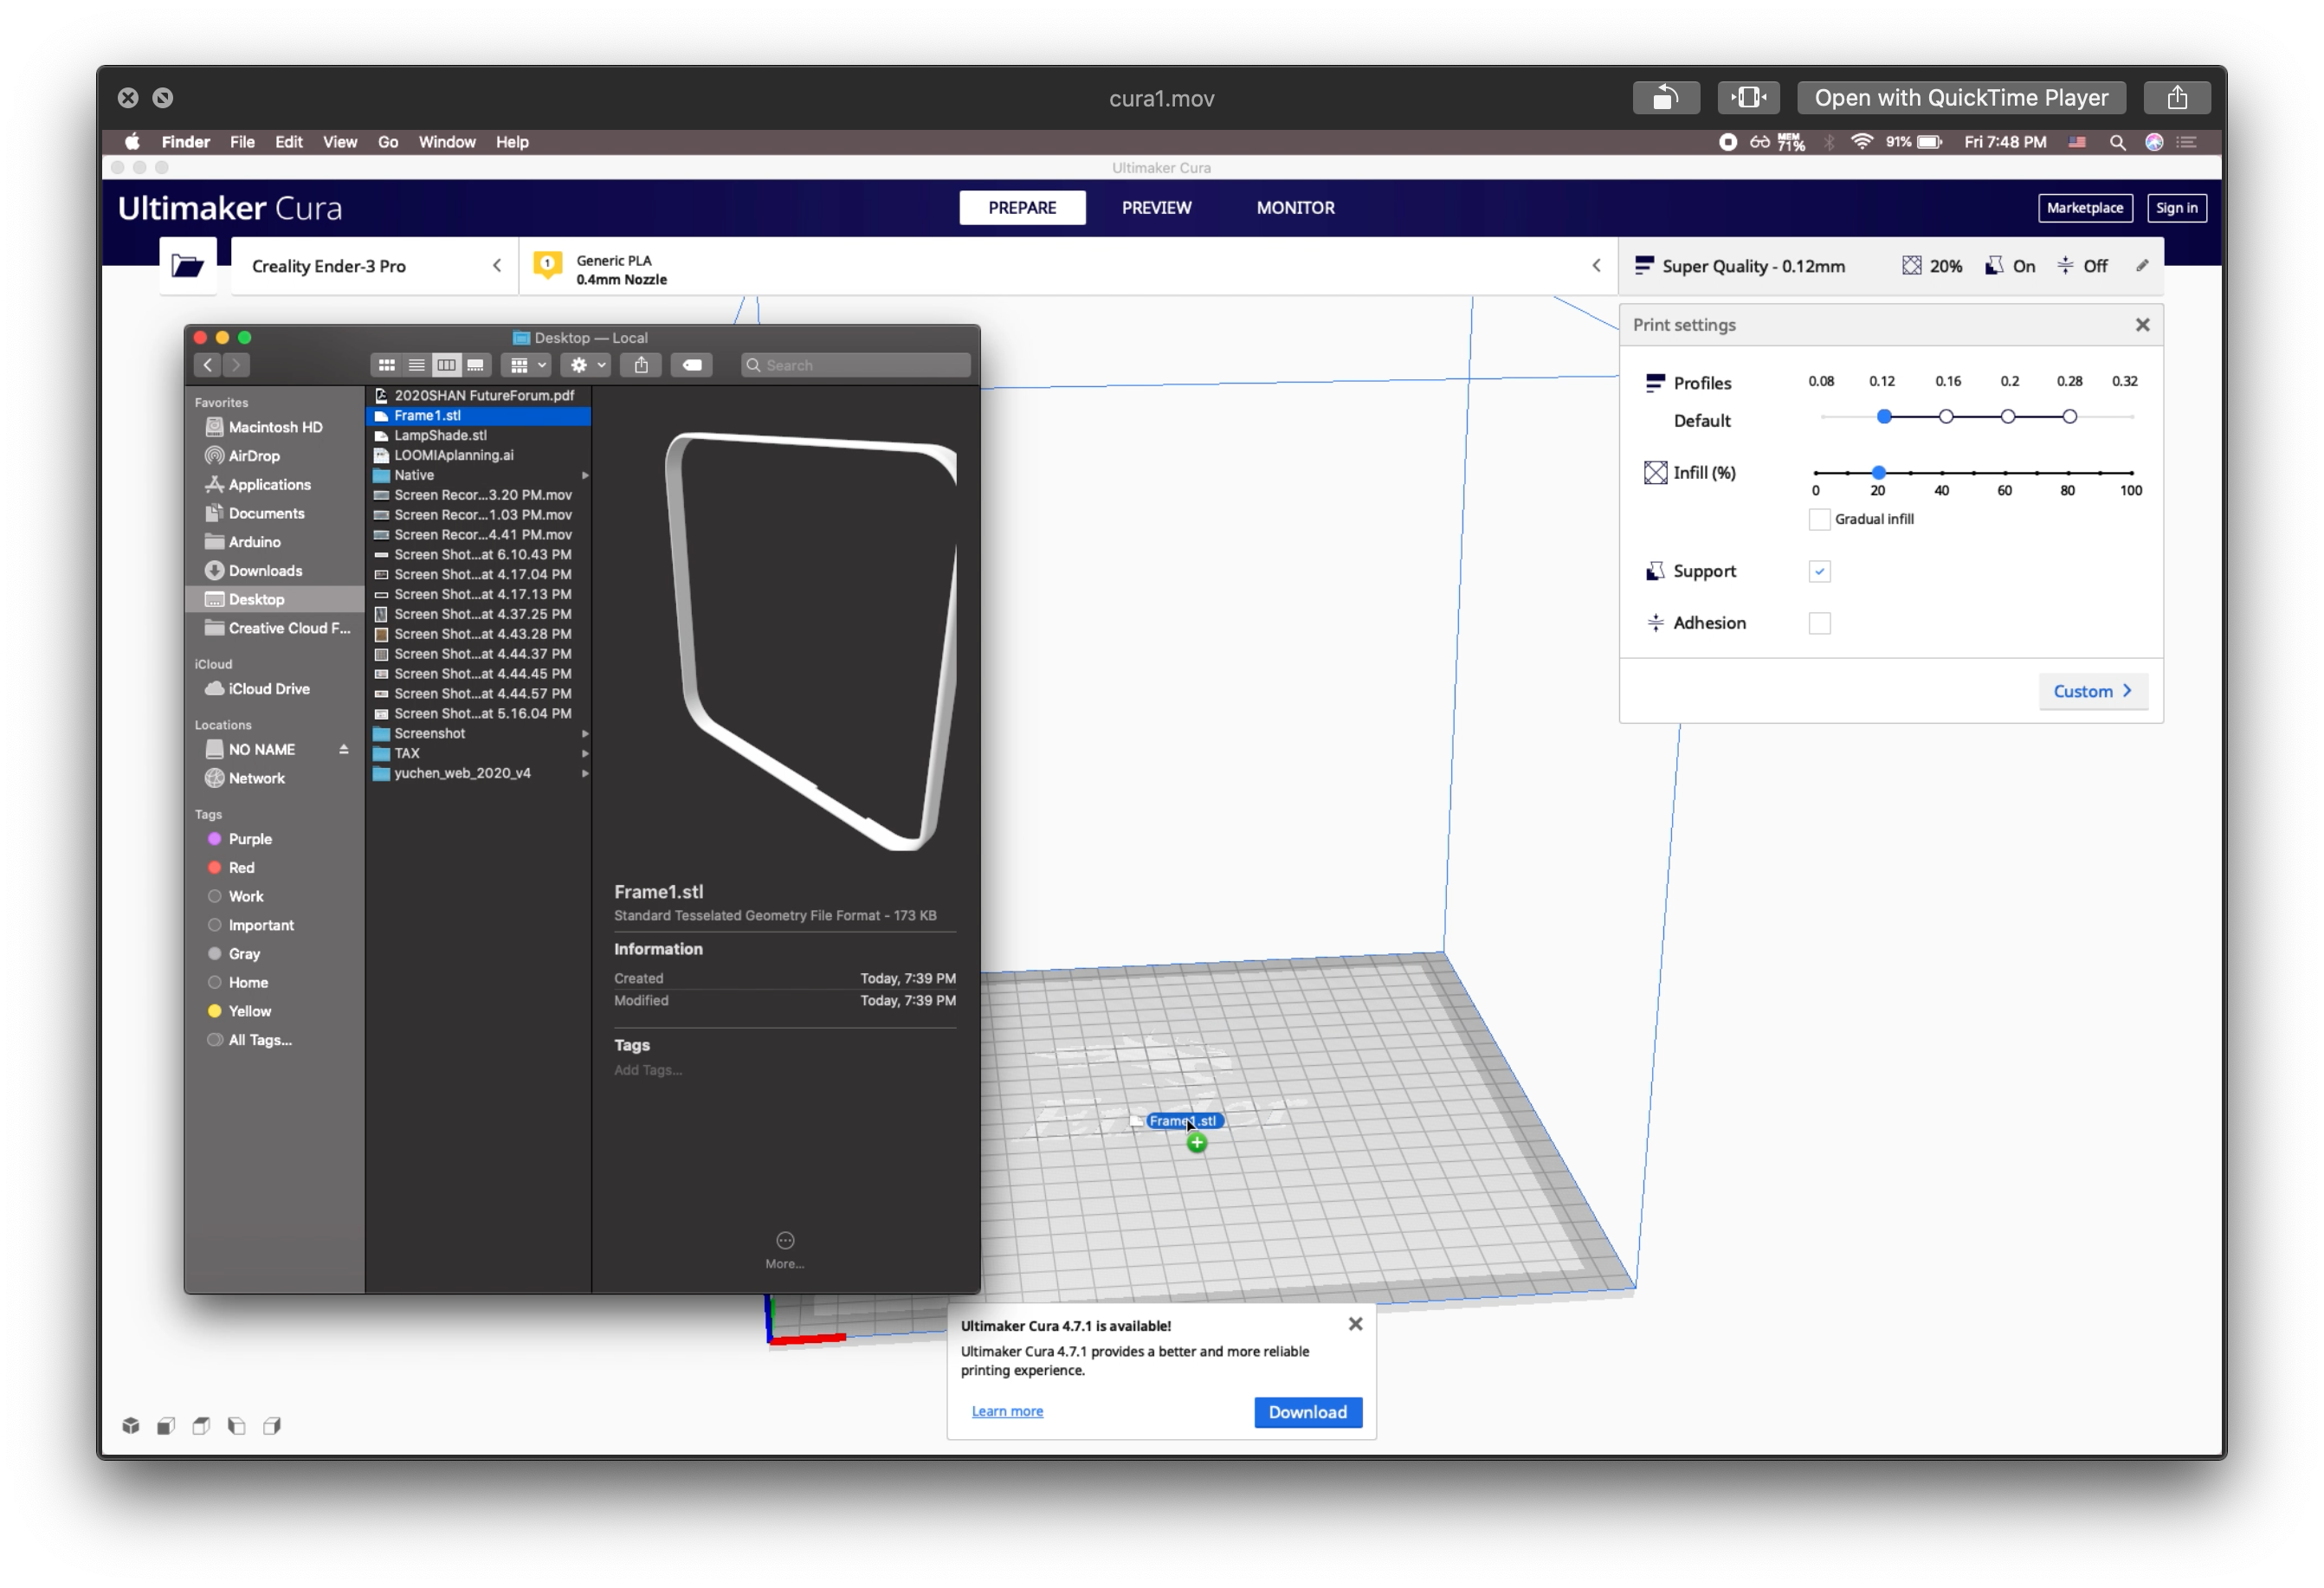Viewport: 2324px width, 1588px height.
Task: Open Notification Center icon
Action: tap(2187, 143)
